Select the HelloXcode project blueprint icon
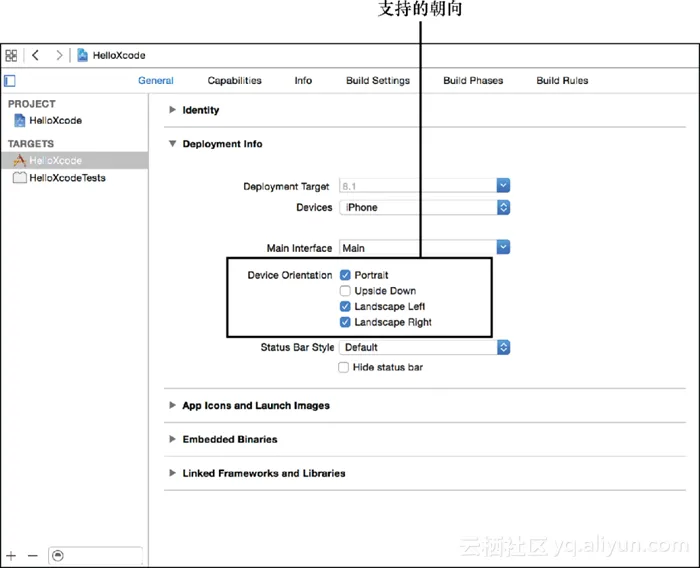This screenshot has width=700, height=568. (x=20, y=120)
